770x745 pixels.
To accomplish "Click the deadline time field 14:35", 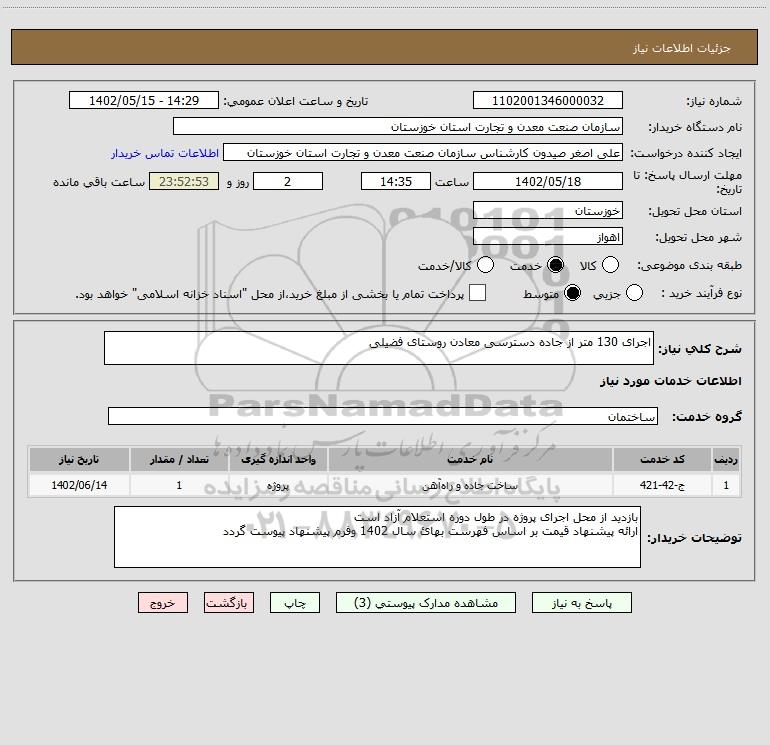I will (396, 181).
